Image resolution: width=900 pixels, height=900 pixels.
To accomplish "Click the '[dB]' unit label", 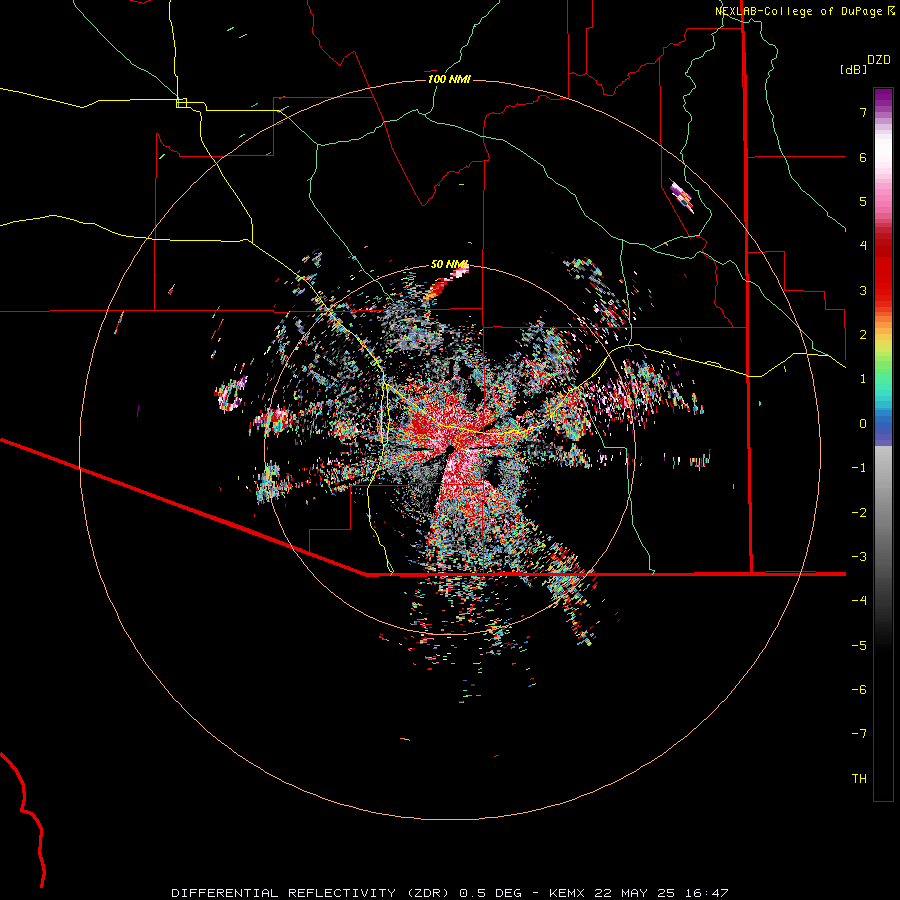I will coord(854,69).
